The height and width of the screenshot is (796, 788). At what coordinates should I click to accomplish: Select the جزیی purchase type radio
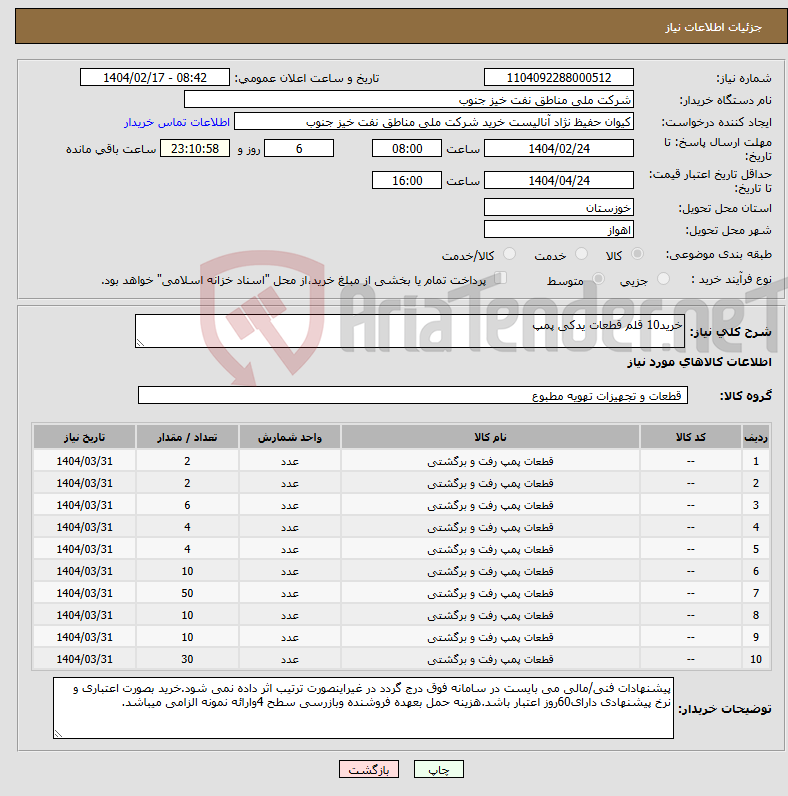click(663, 279)
